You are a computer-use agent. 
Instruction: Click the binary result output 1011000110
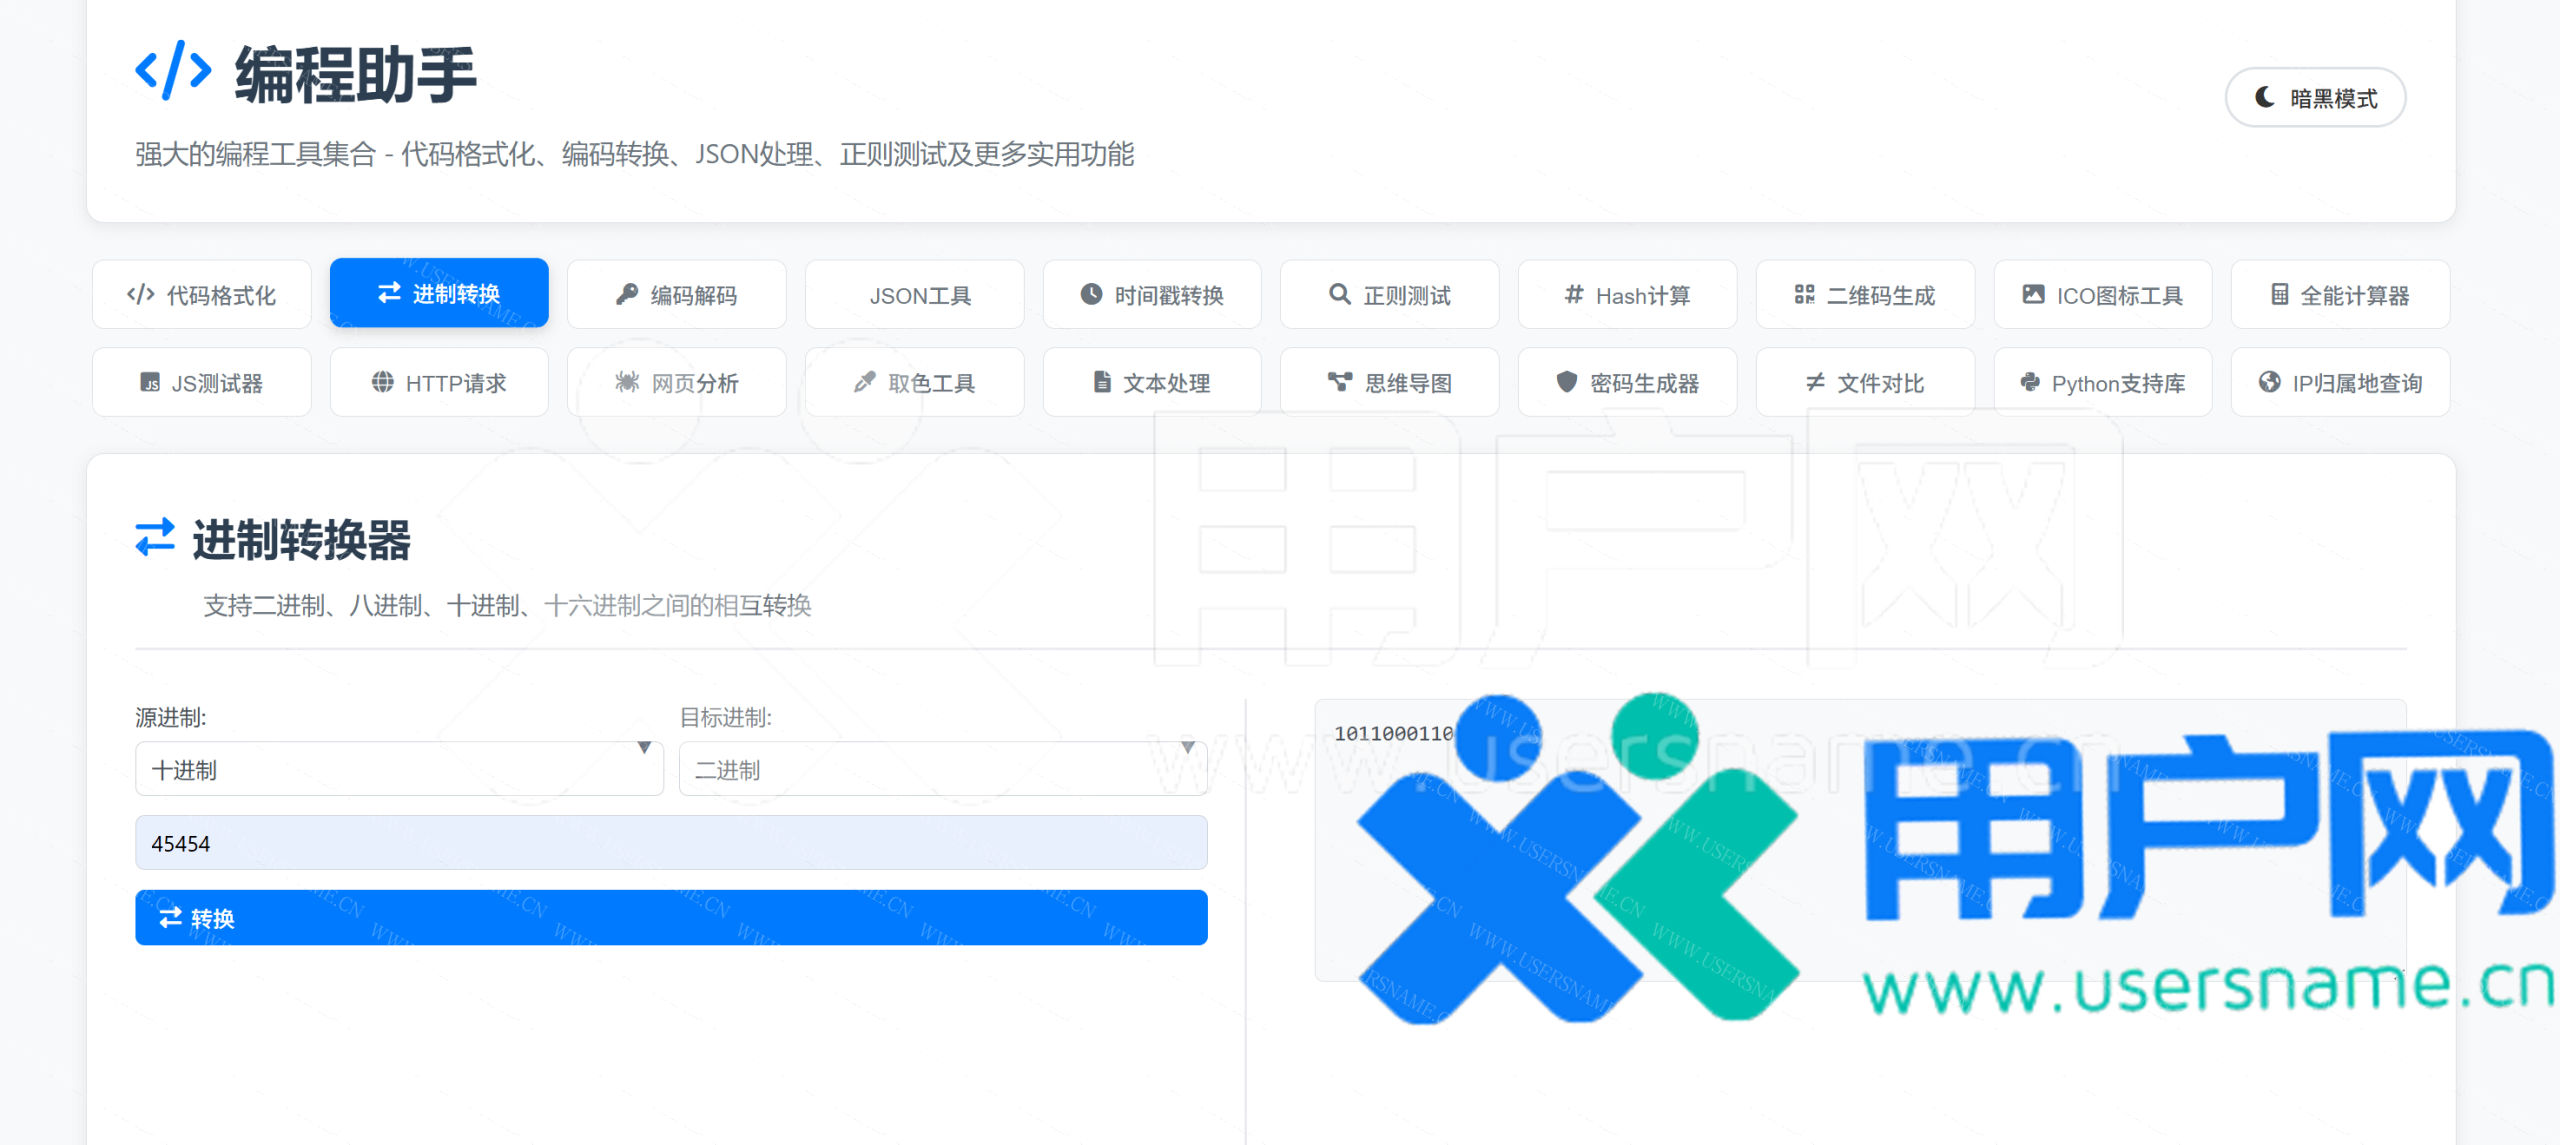tap(1392, 734)
